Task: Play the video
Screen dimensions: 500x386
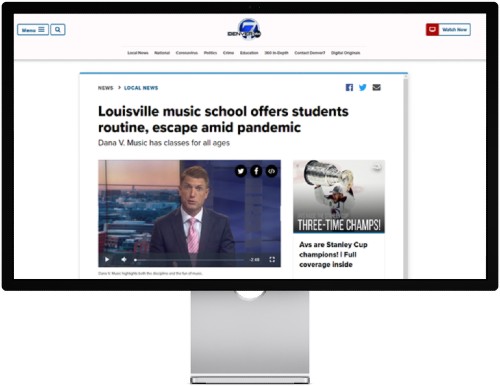Action: (x=107, y=259)
